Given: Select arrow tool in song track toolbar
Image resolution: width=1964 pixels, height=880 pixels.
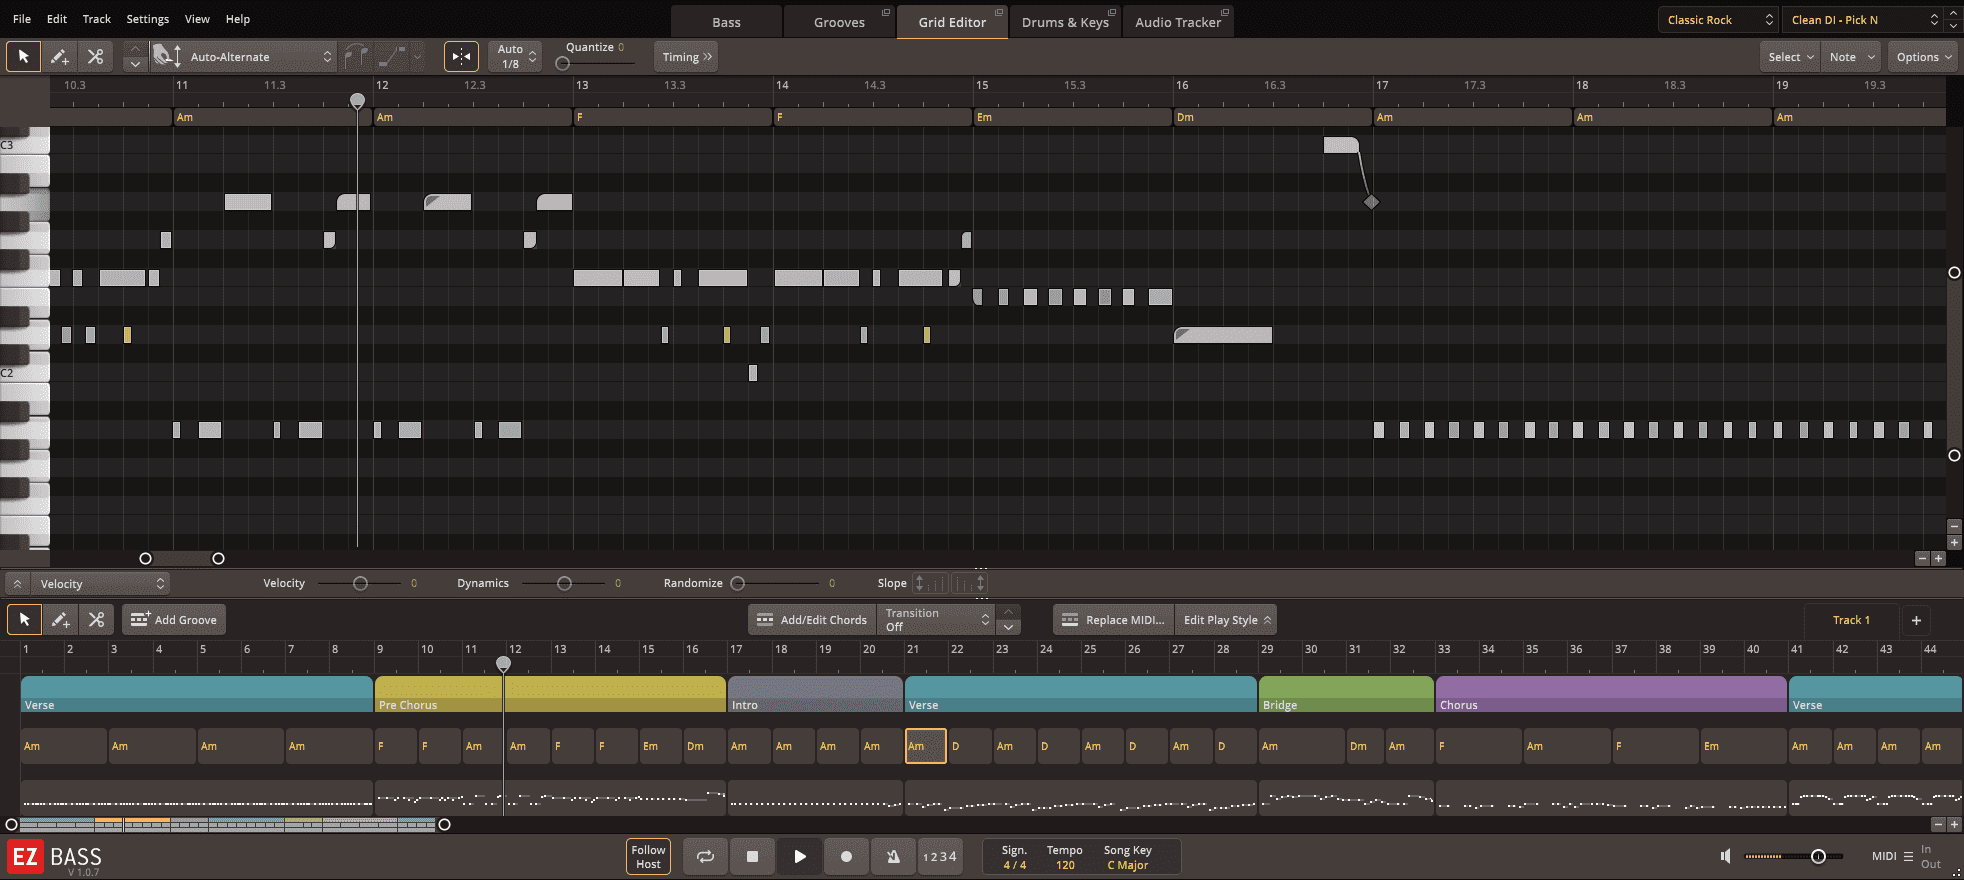Looking at the screenshot, I should tap(25, 620).
